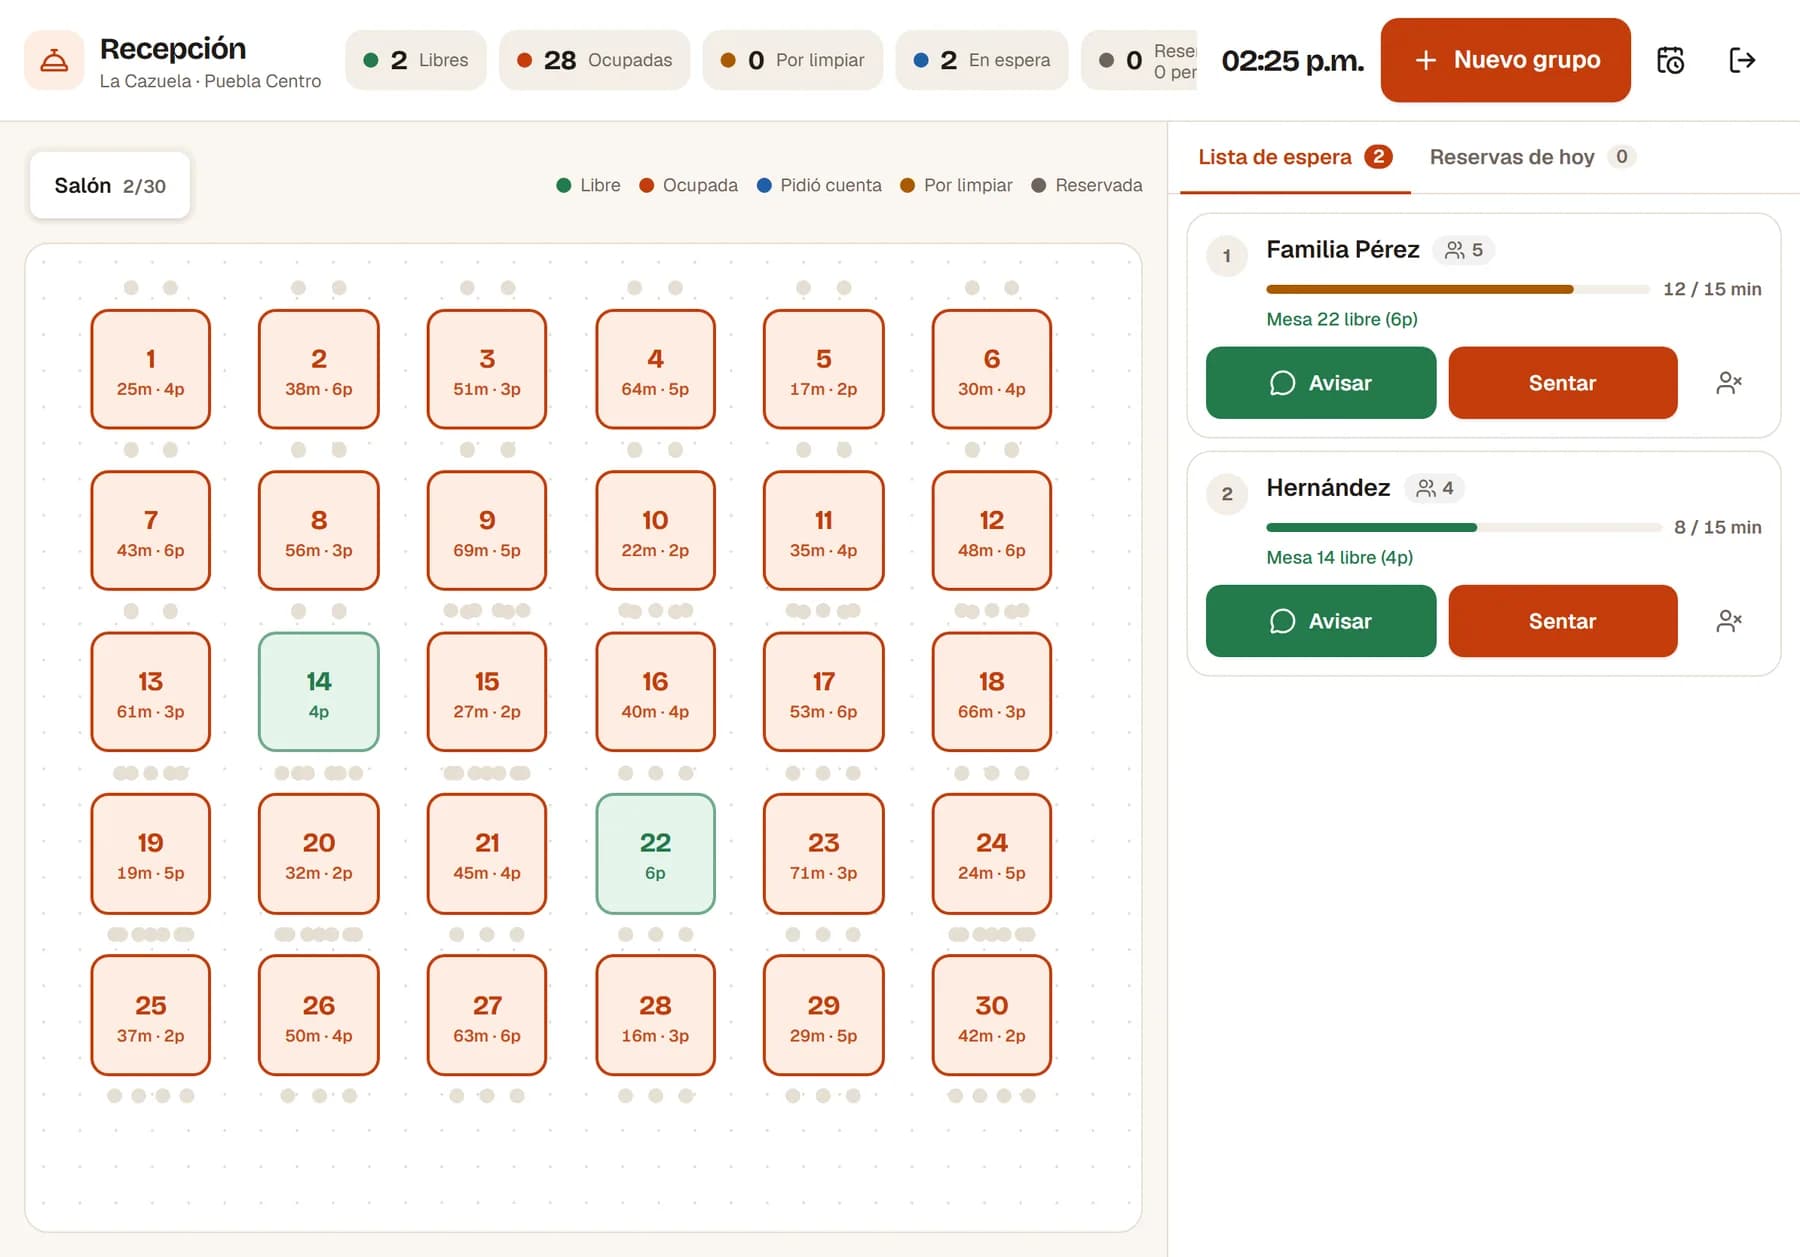Click the En espera status chip
The width and height of the screenshot is (1800, 1257).
982,60
